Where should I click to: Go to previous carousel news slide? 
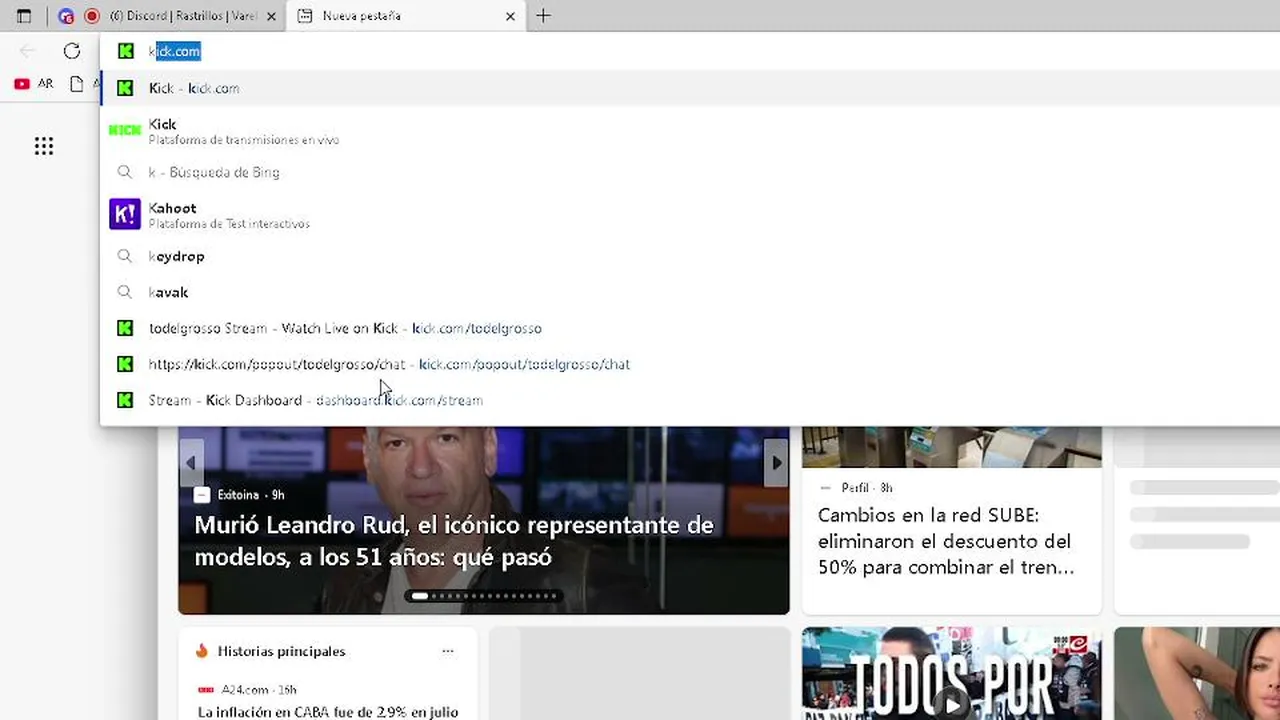tap(191, 463)
